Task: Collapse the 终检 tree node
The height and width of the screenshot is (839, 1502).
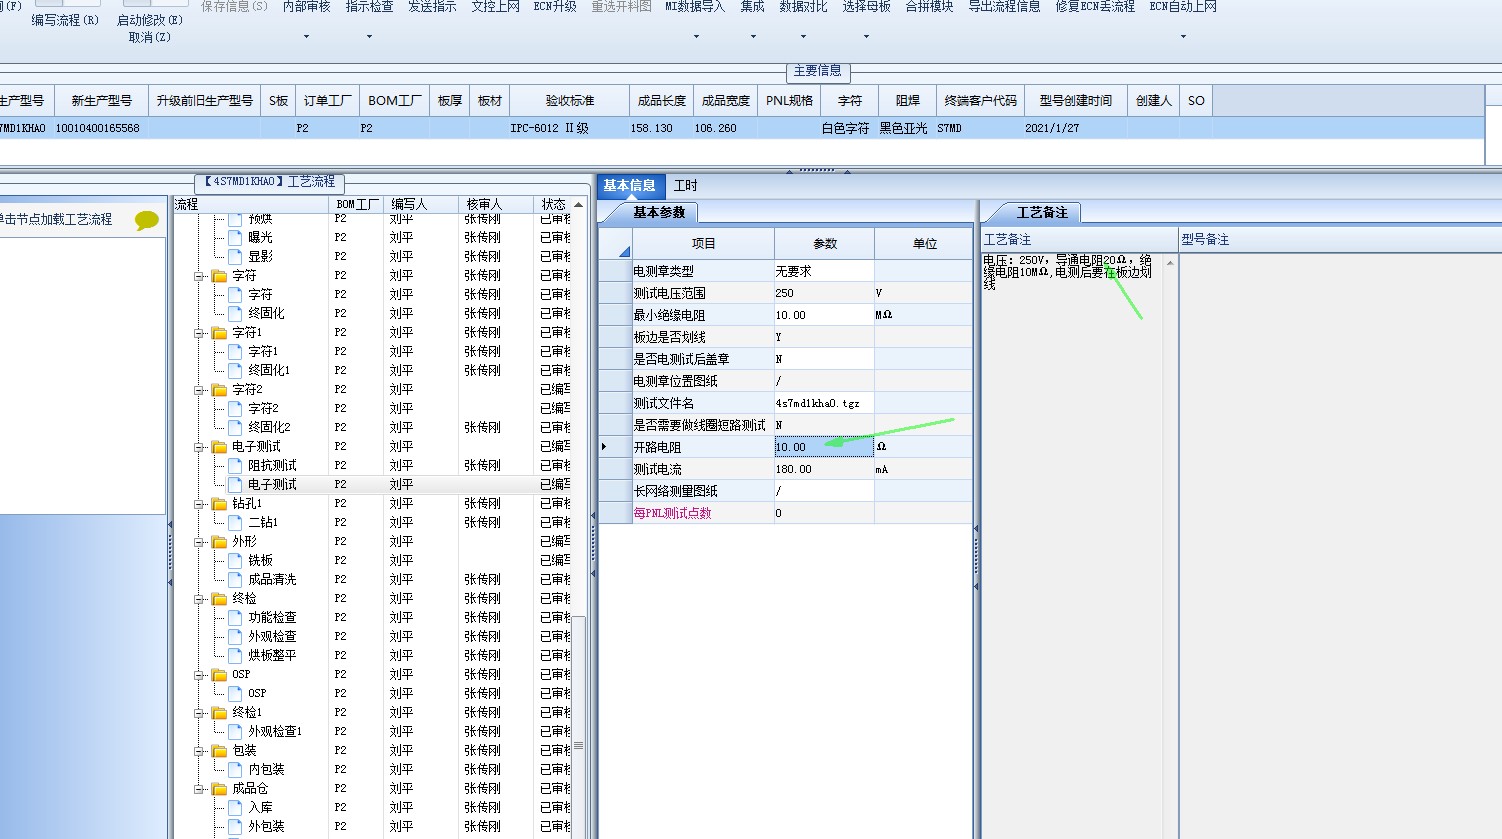Action: [199, 599]
